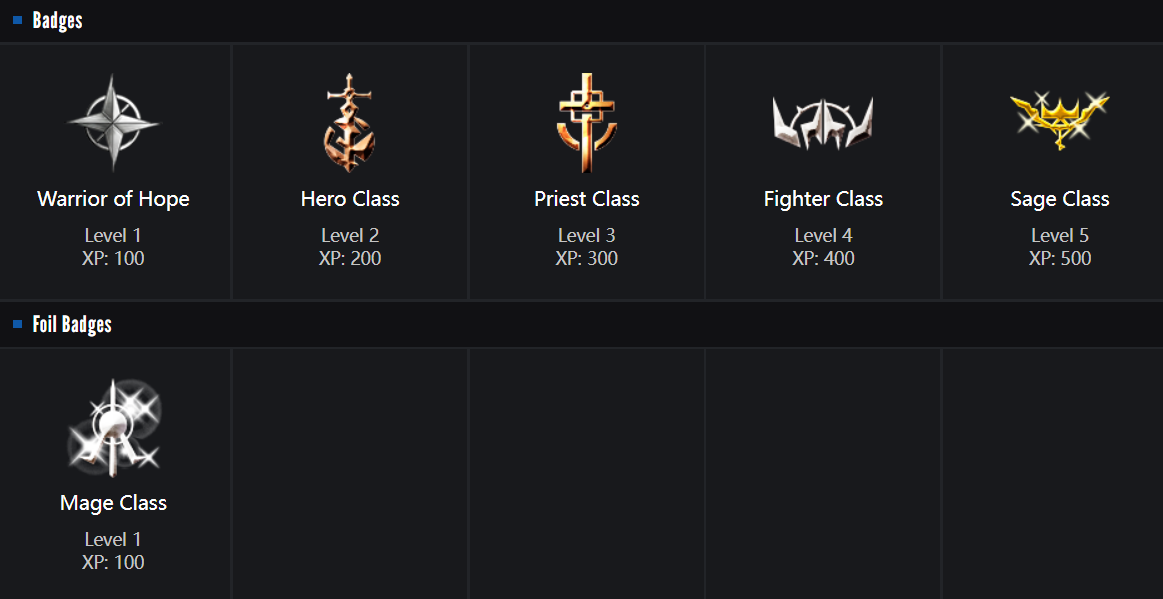The height and width of the screenshot is (599, 1163).
Task: Click the Warrior of Hope compass badge icon
Action: [x=113, y=123]
